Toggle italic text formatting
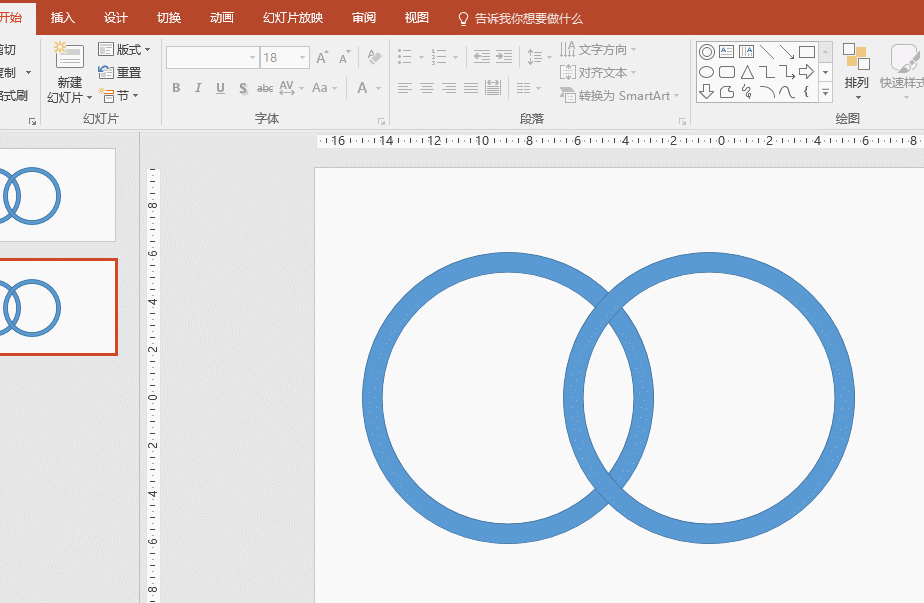 pos(198,88)
